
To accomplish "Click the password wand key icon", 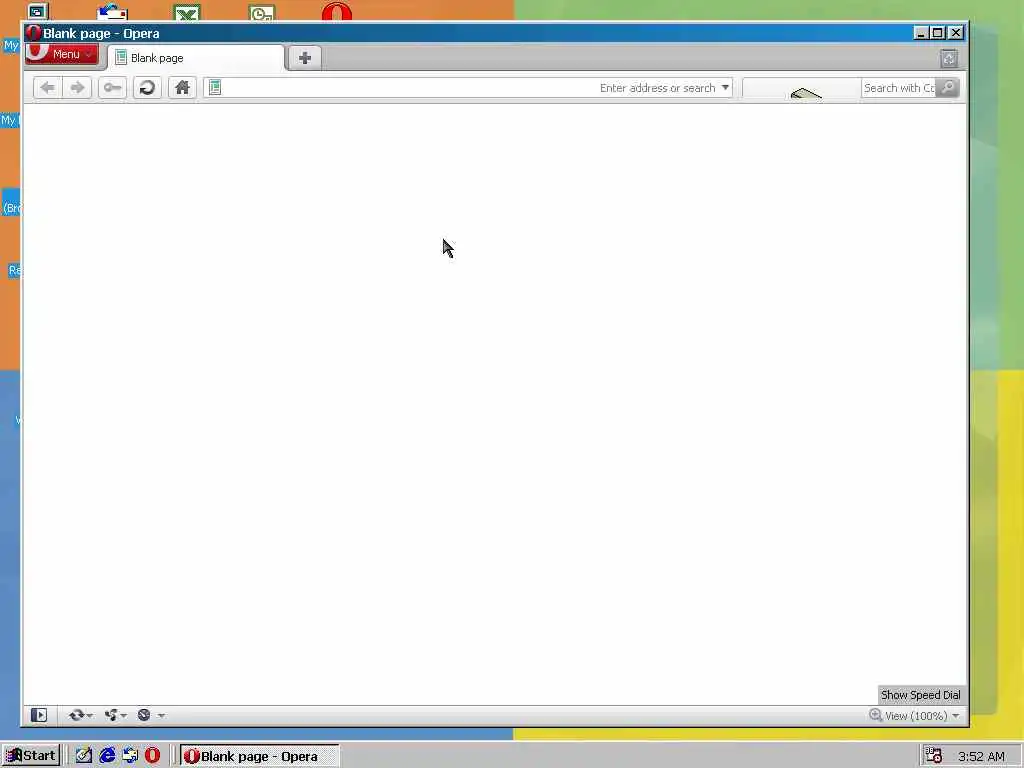I will pos(112,88).
